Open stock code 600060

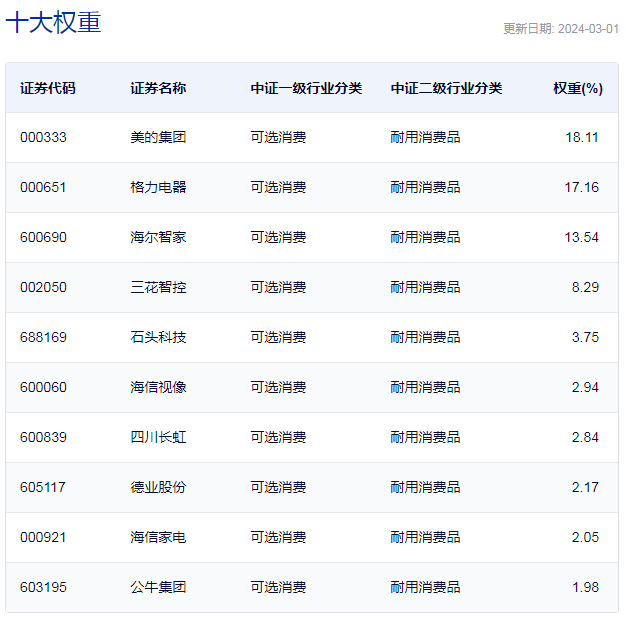[43, 387]
